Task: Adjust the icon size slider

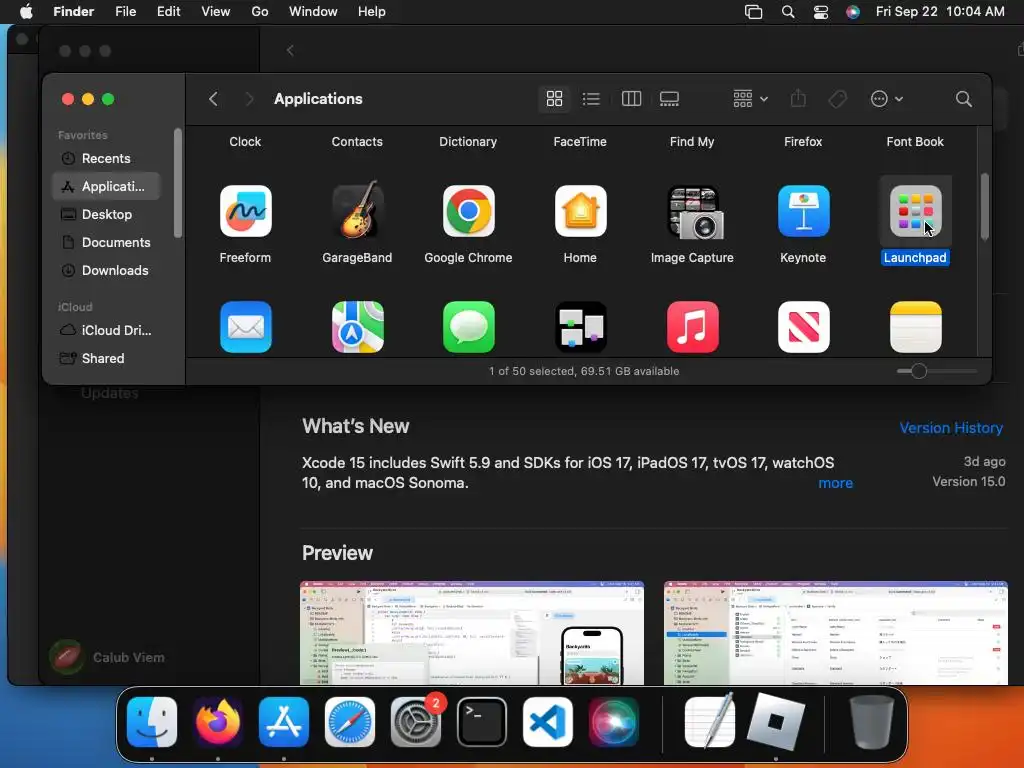Action: pos(918,371)
